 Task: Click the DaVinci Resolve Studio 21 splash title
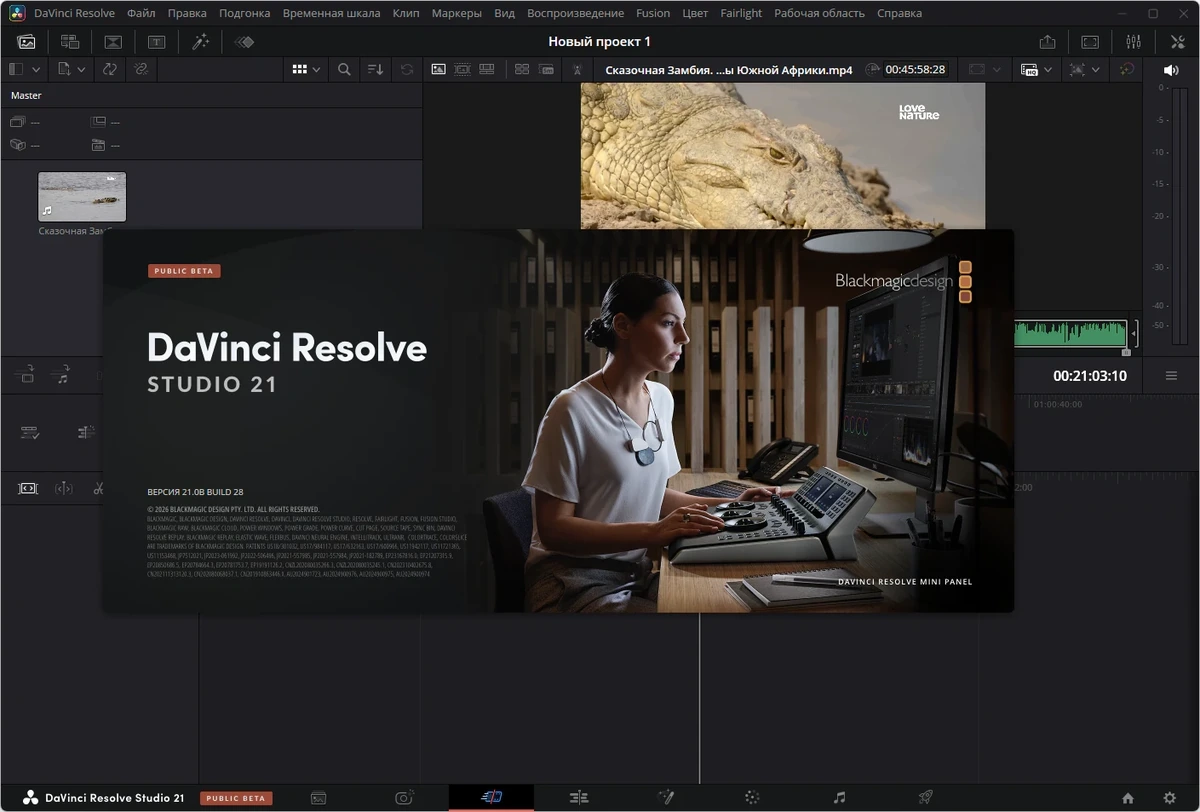click(287, 363)
